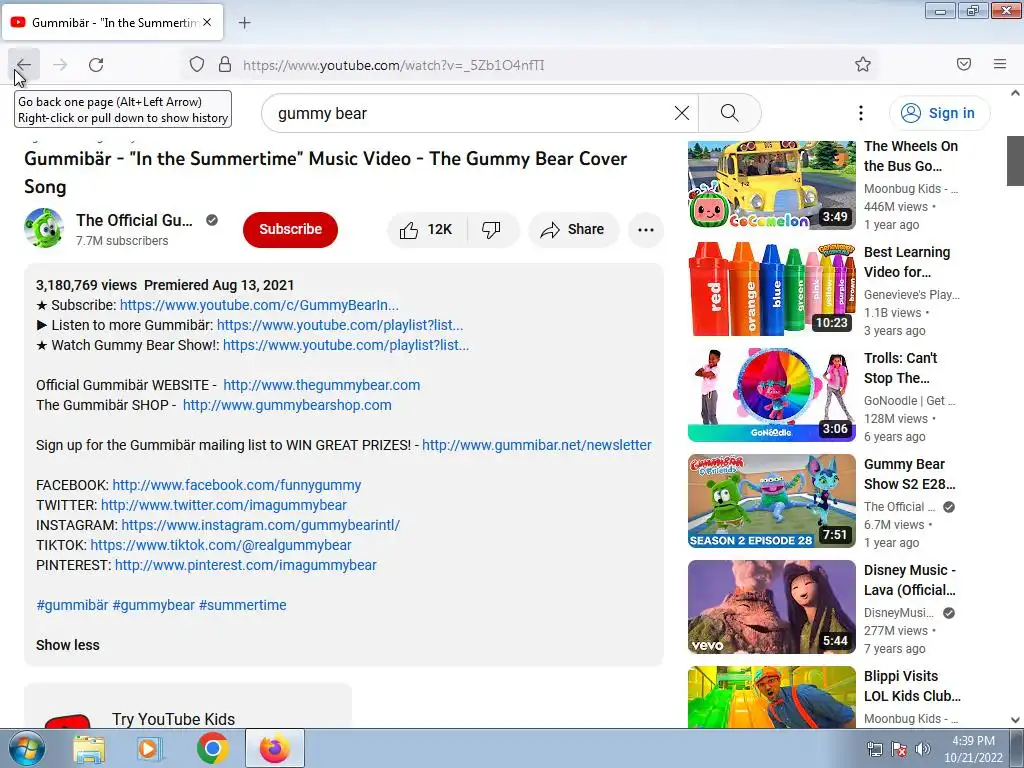
Task: Click the #gummybear hashtag
Action: click(153, 605)
